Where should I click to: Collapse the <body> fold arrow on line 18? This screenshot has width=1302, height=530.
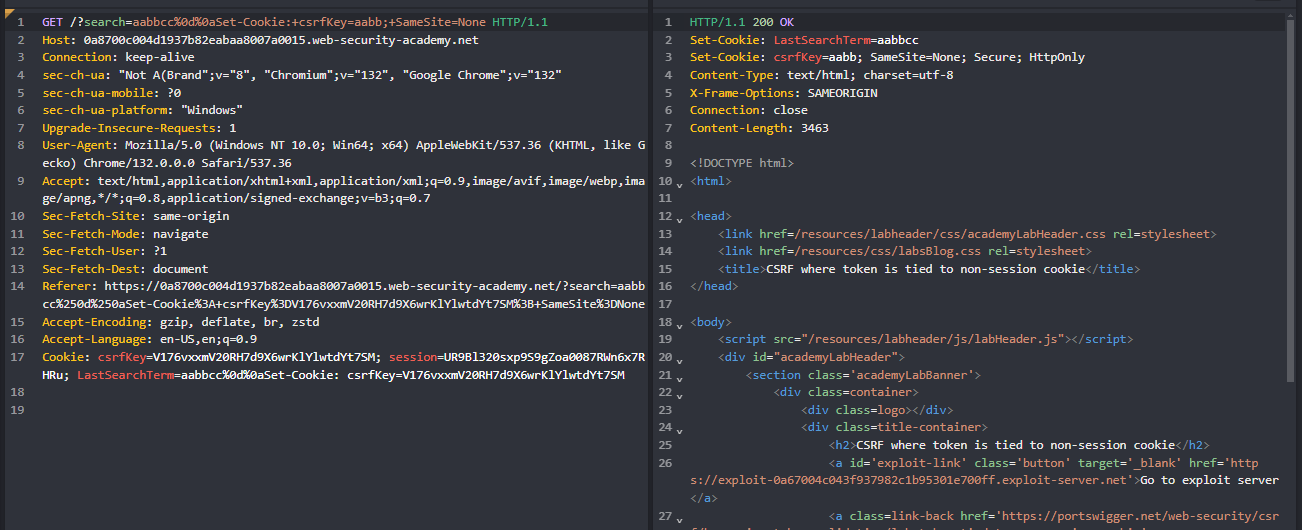680,324
